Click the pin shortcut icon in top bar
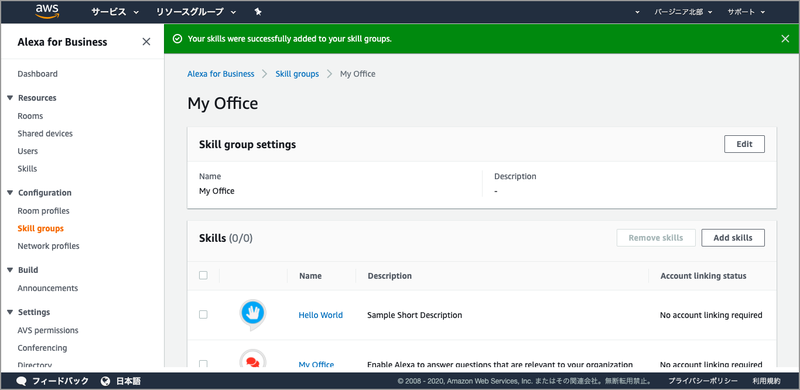This screenshot has width=800, height=390. coord(258,12)
